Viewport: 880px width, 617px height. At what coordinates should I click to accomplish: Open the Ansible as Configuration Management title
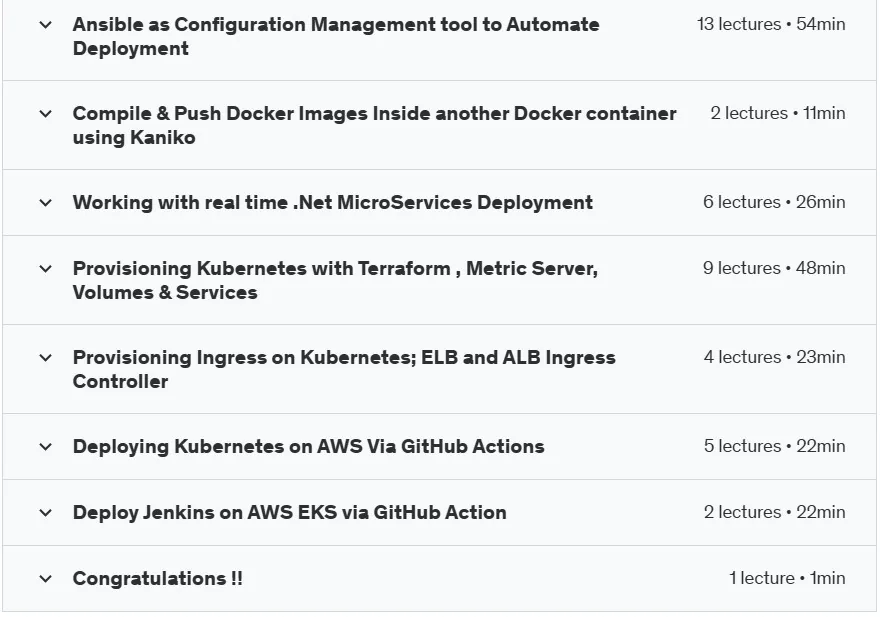[x=336, y=36]
